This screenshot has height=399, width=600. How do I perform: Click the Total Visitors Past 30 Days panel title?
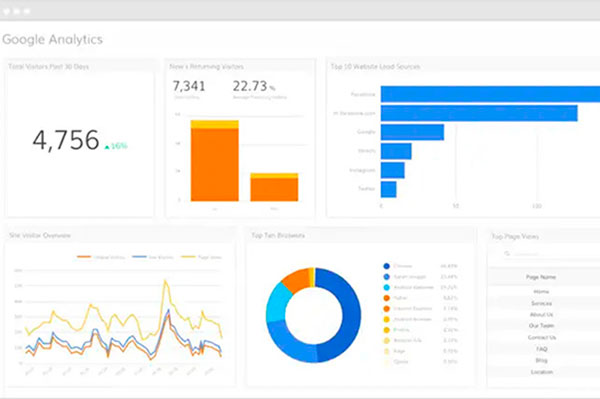[49, 67]
